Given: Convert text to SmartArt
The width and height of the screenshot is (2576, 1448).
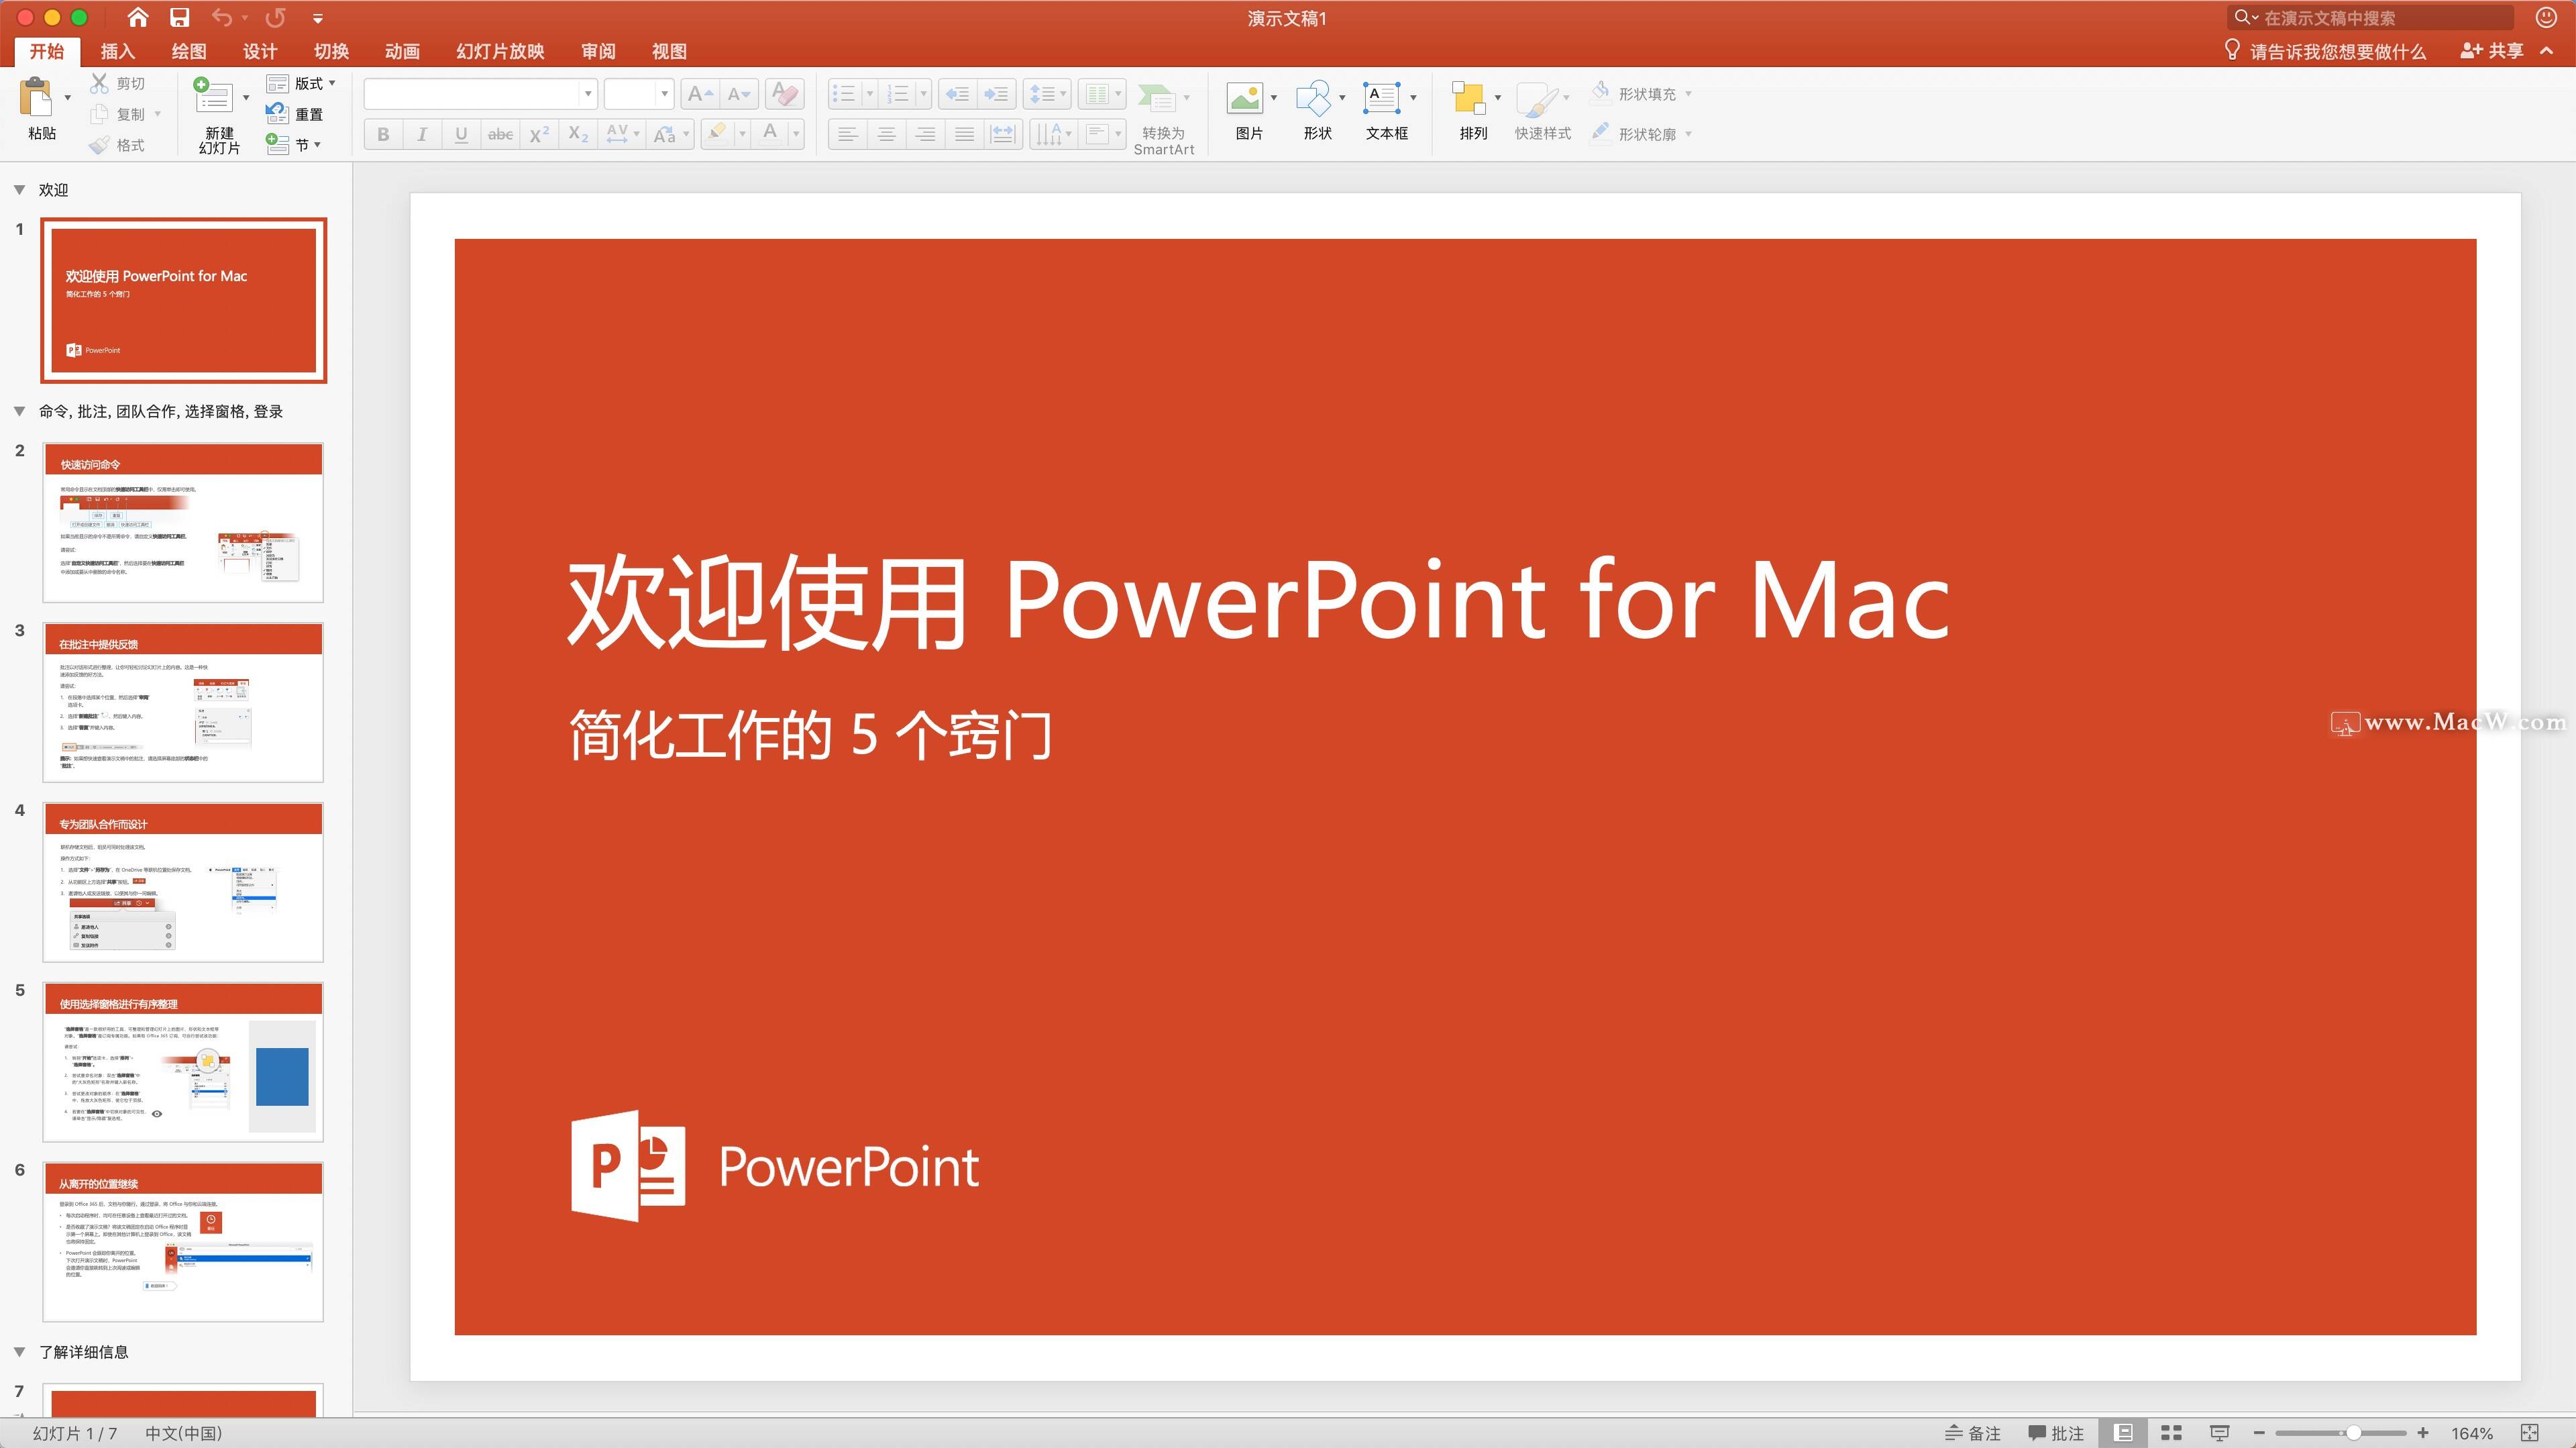Looking at the screenshot, I should (x=1164, y=118).
